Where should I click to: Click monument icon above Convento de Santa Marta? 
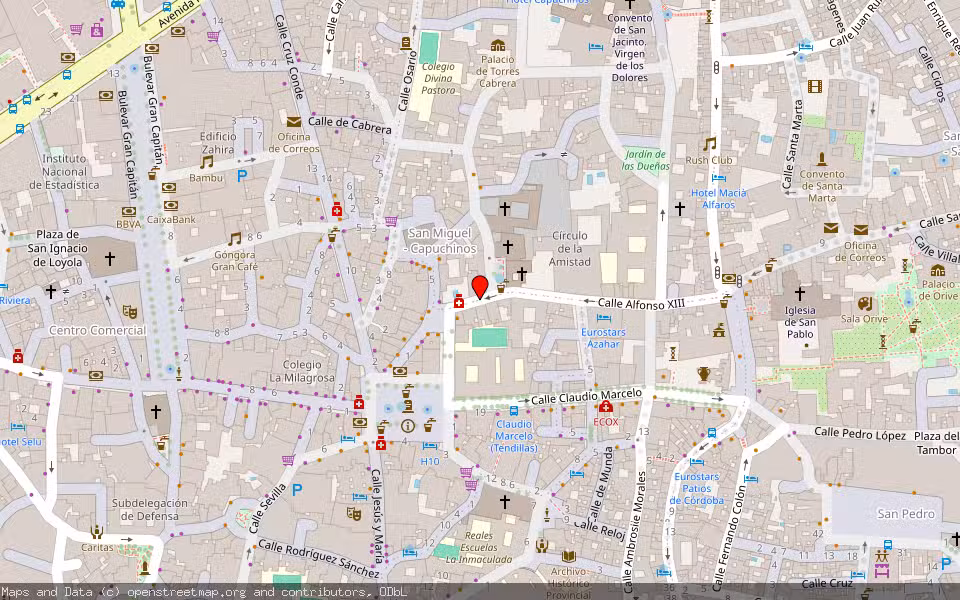click(x=822, y=159)
